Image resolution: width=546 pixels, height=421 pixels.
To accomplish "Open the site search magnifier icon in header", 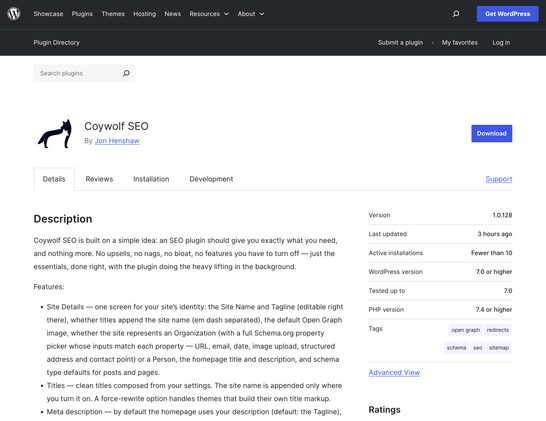I will pos(456,14).
